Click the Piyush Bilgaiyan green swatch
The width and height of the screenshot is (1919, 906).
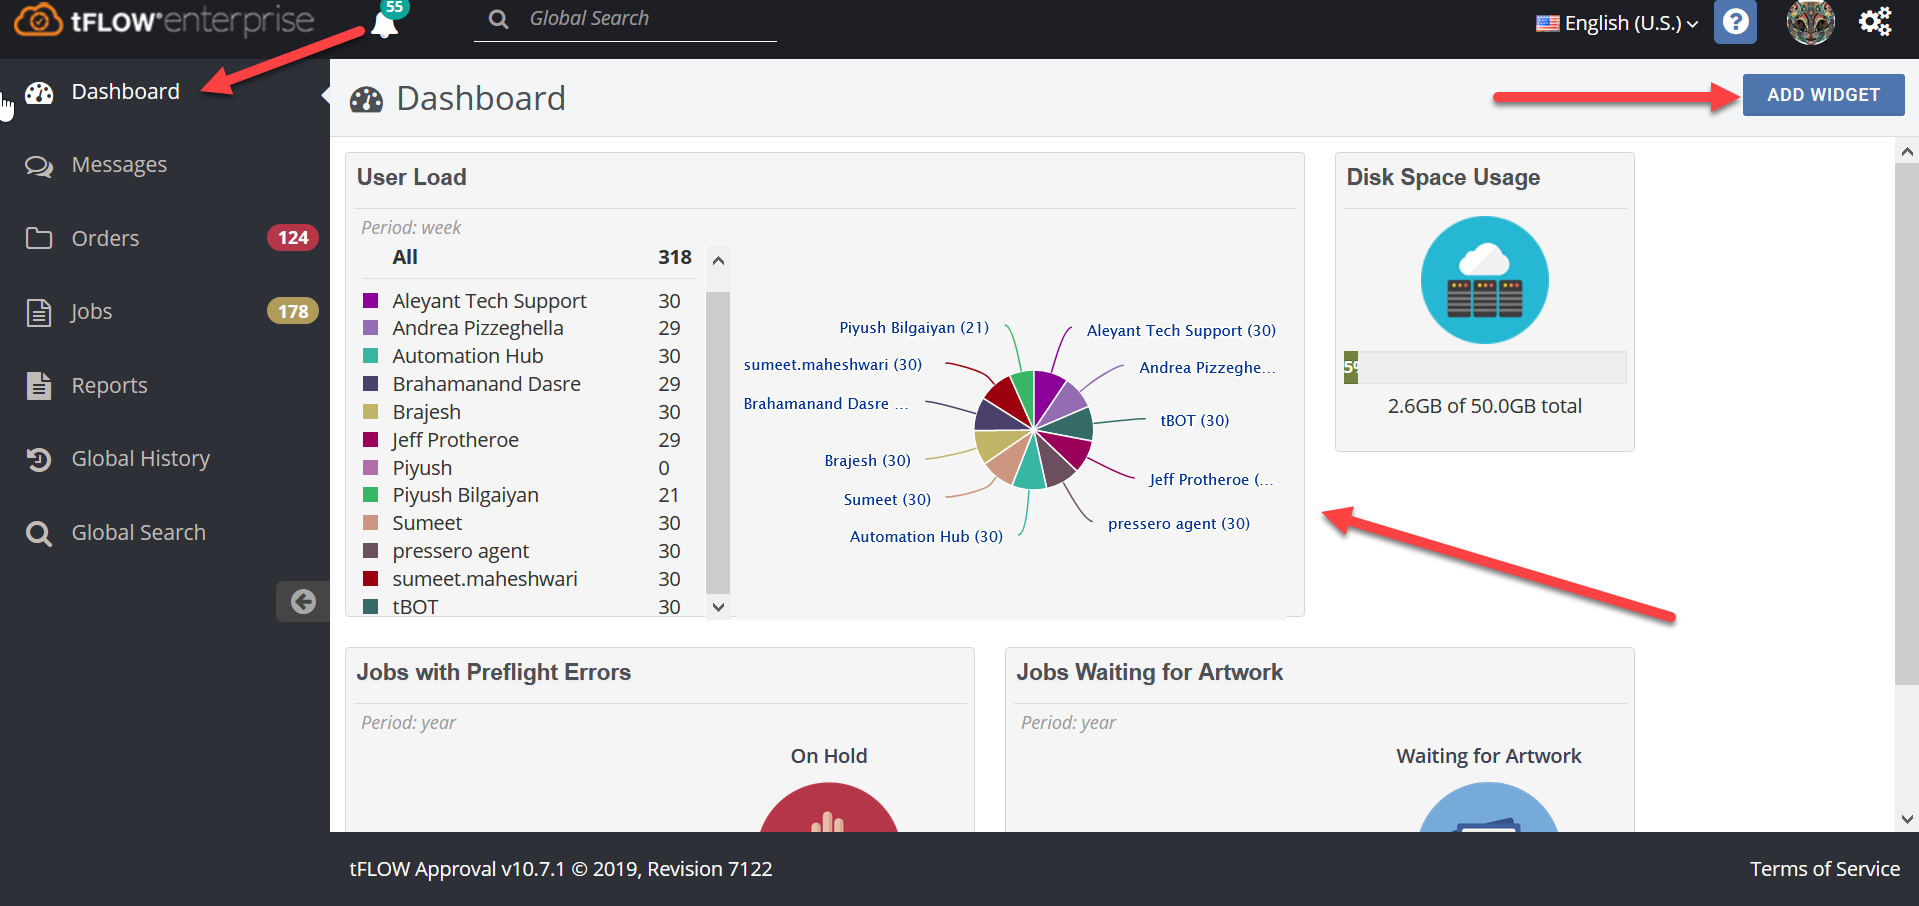click(x=370, y=495)
